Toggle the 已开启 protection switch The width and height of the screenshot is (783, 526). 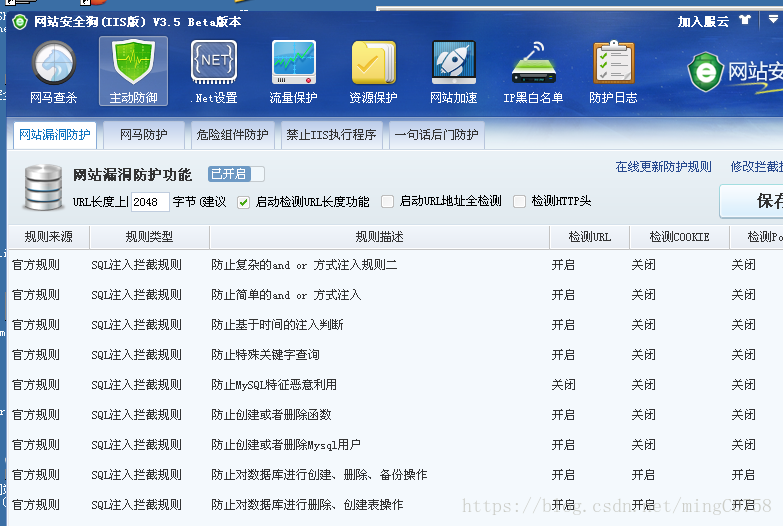tap(236, 174)
